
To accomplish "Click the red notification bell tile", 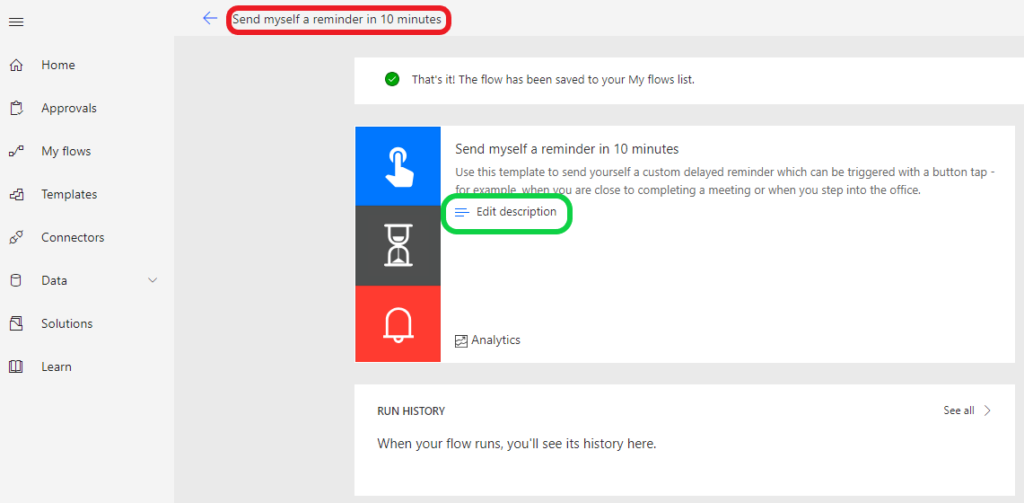I will tap(398, 323).
